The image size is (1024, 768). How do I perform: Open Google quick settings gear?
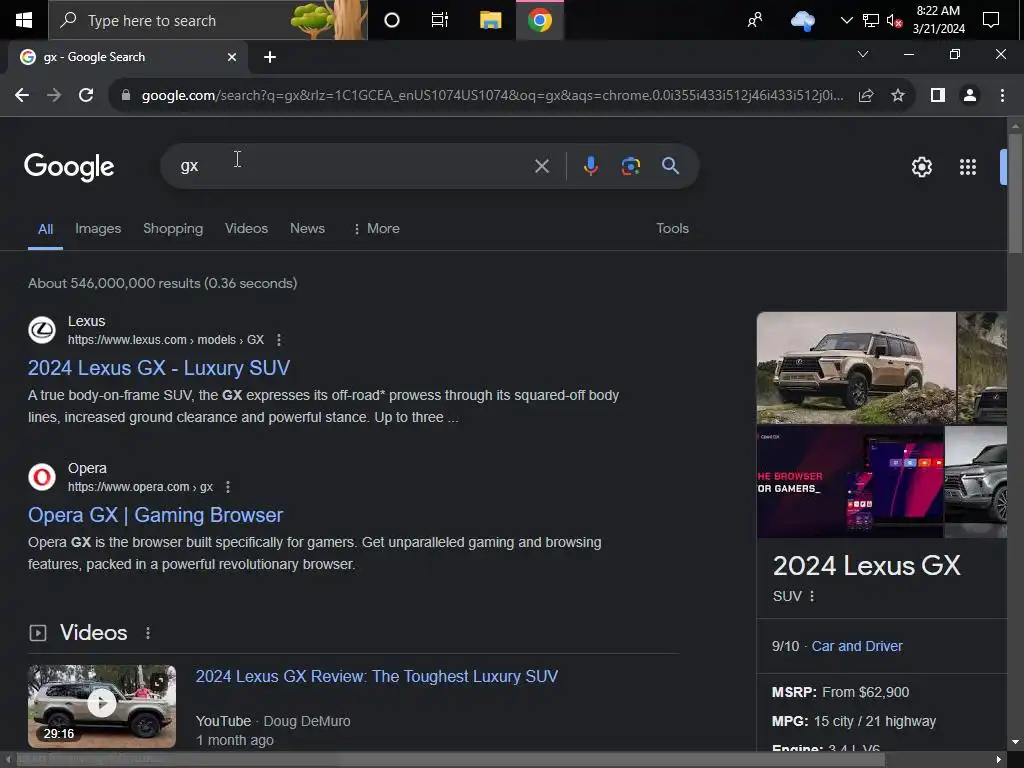921,167
